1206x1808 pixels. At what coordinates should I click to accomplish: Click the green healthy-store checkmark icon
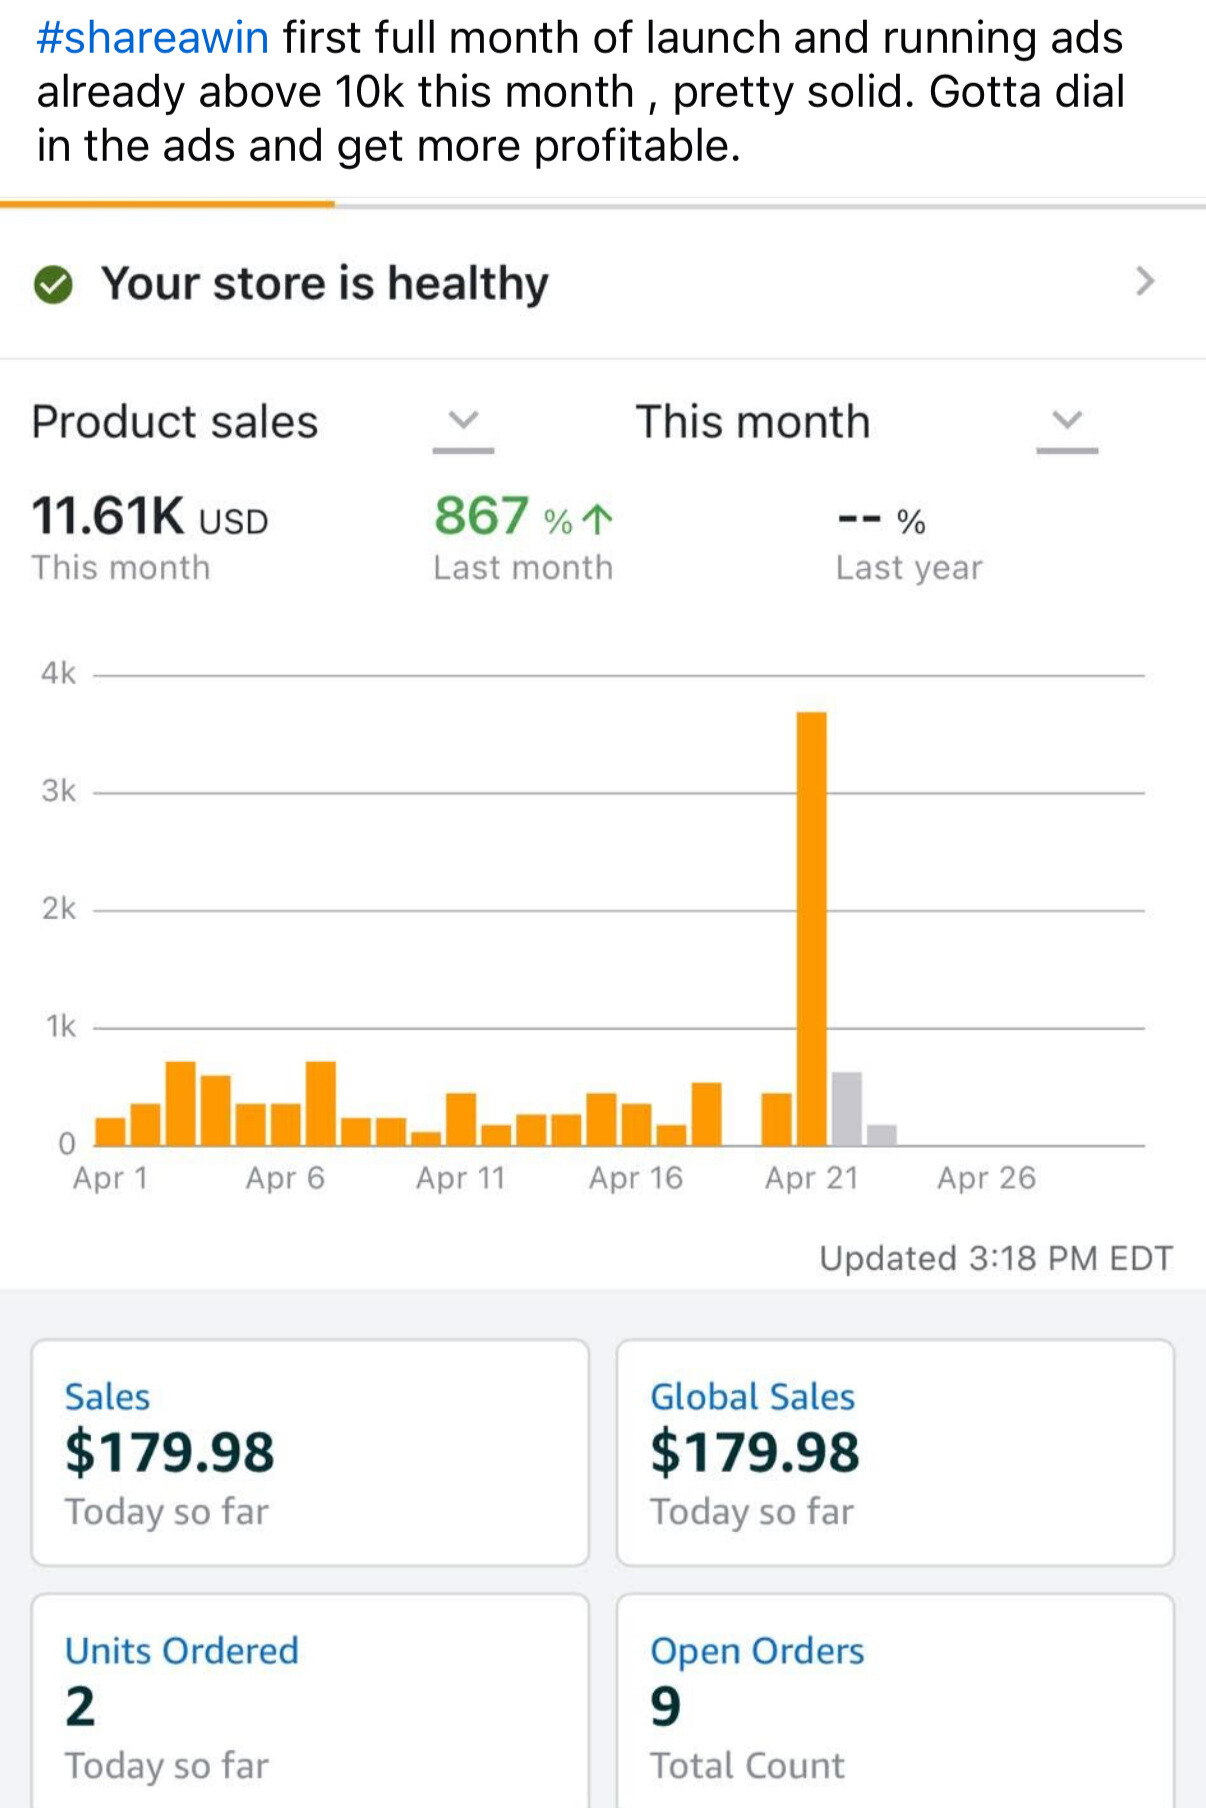pyautogui.click(x=53, y=284)
